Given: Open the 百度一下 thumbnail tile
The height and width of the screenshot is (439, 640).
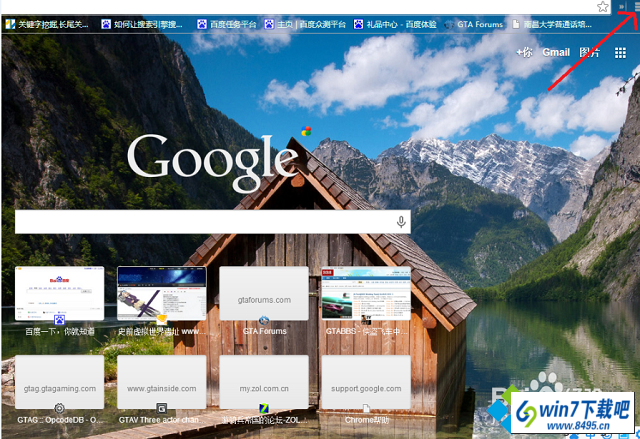Looking at the screenshot, I should pyautogui.click(x=60, y=293).
